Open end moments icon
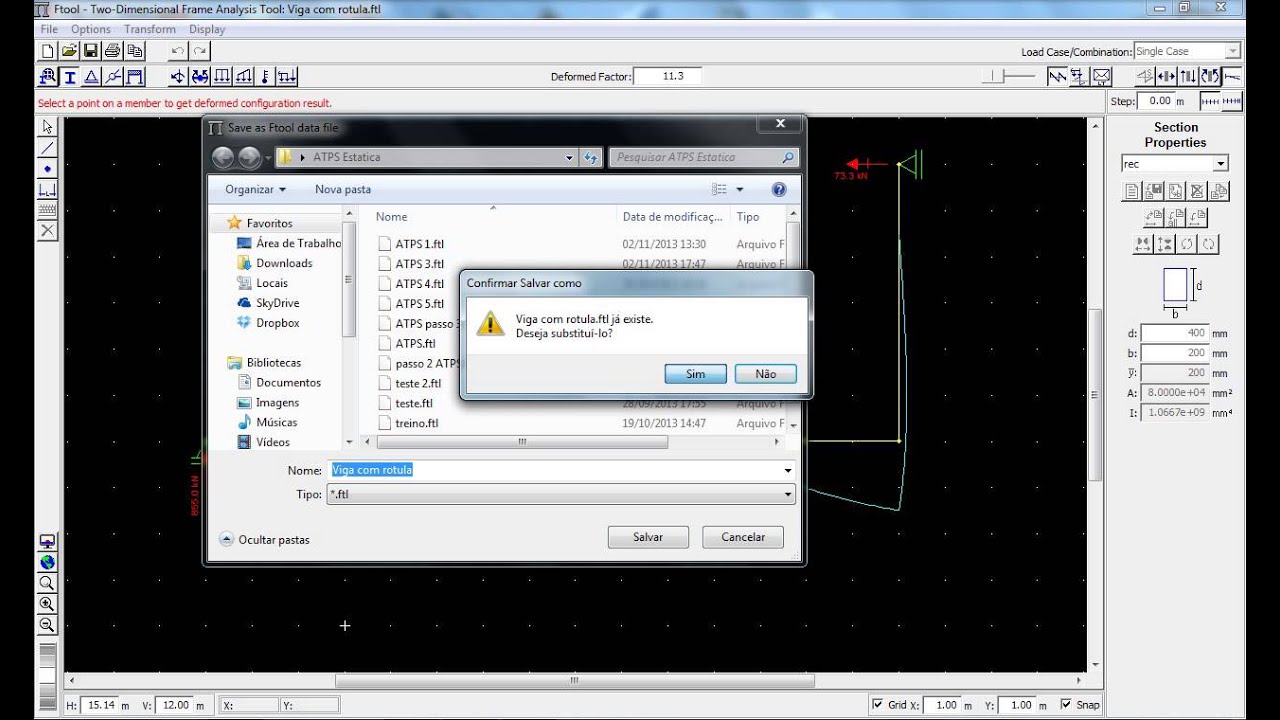 coord(200,77)
